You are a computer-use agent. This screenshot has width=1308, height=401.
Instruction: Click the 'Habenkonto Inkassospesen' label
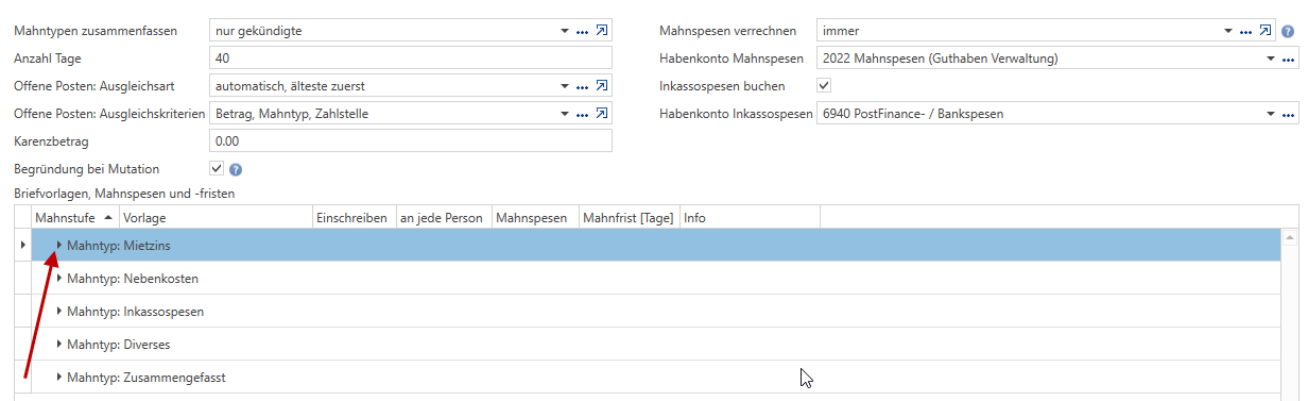[x=736, y=115]
